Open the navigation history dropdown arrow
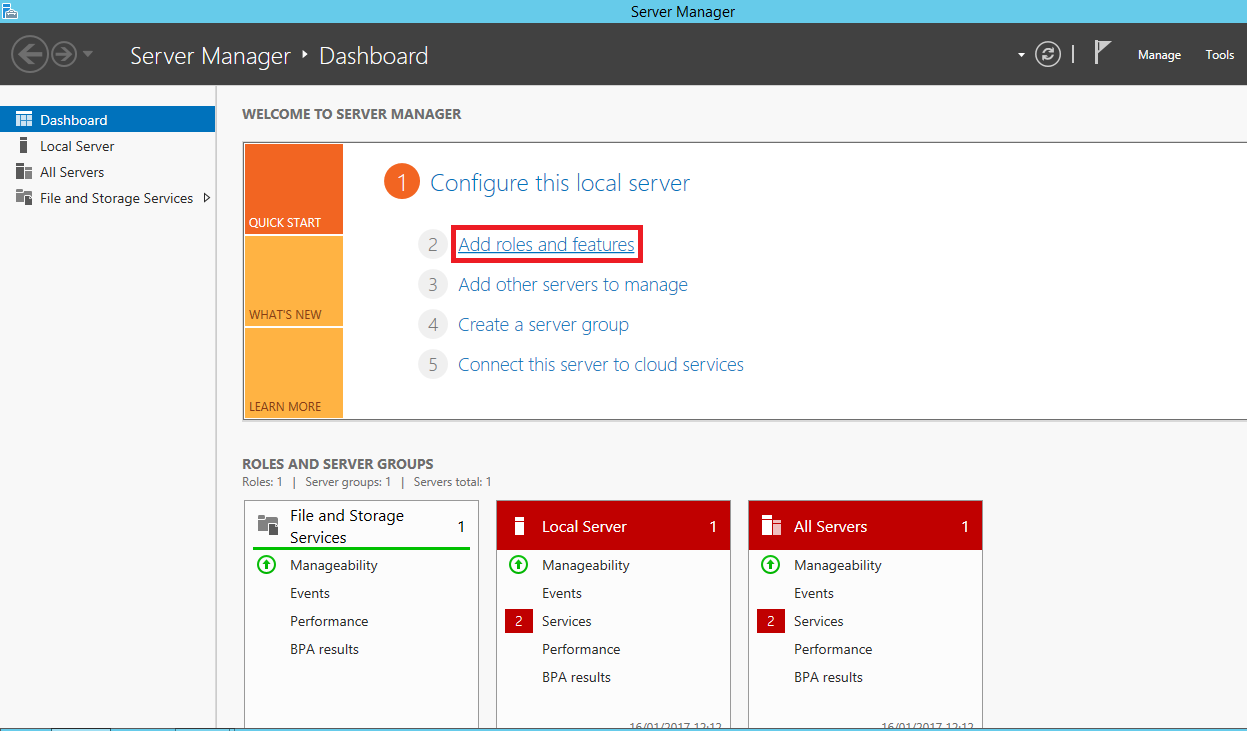Screen dimensions: 1247x731 tap(88, 54)
